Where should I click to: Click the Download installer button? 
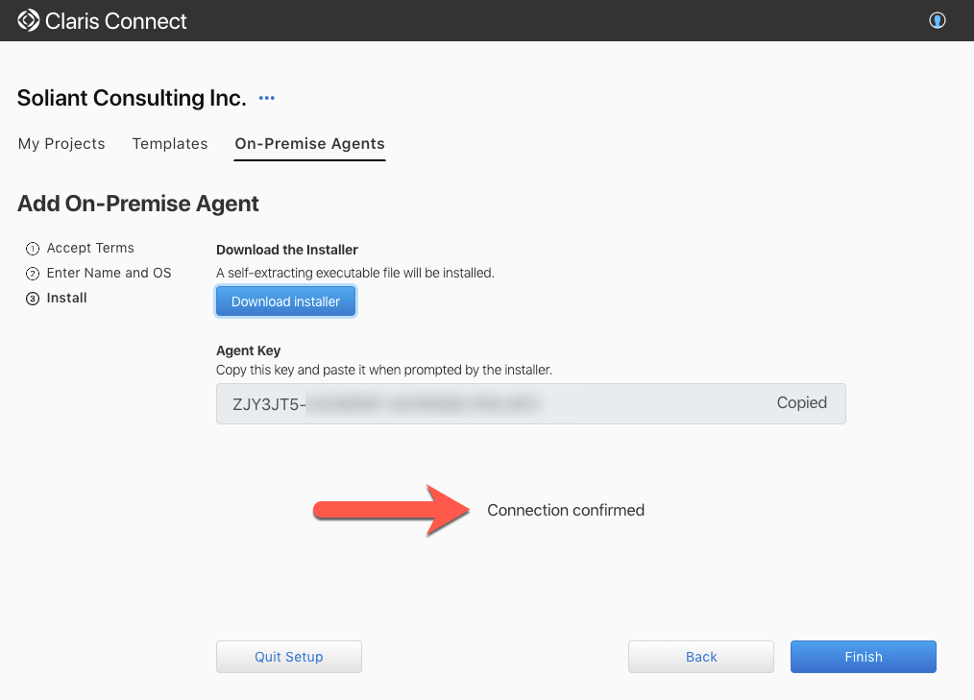[286, 301]
